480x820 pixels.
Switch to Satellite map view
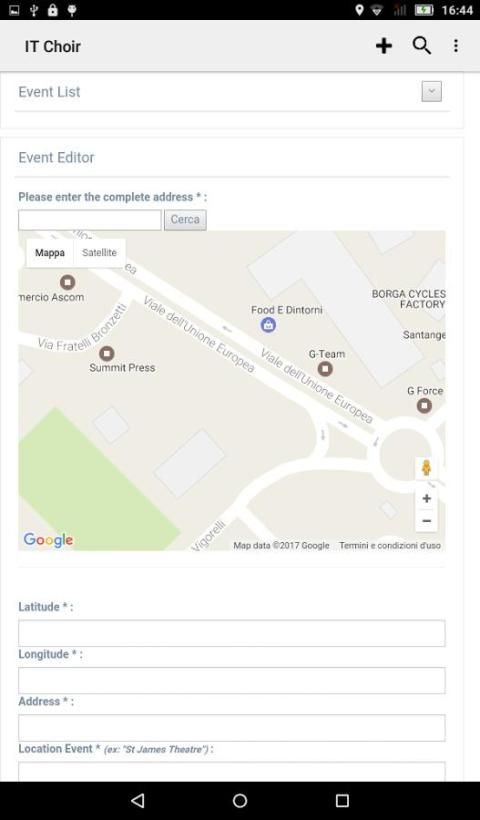[x=99, y=253]
